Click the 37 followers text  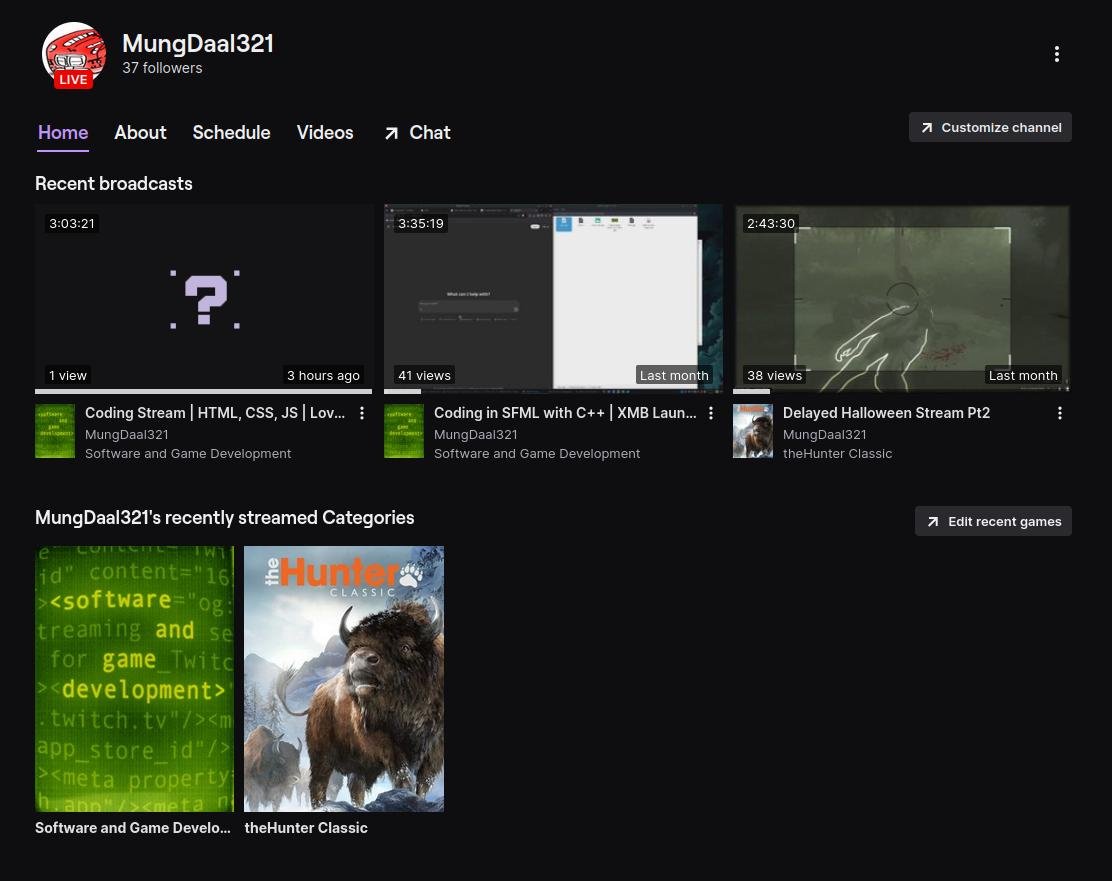point(162,68)
